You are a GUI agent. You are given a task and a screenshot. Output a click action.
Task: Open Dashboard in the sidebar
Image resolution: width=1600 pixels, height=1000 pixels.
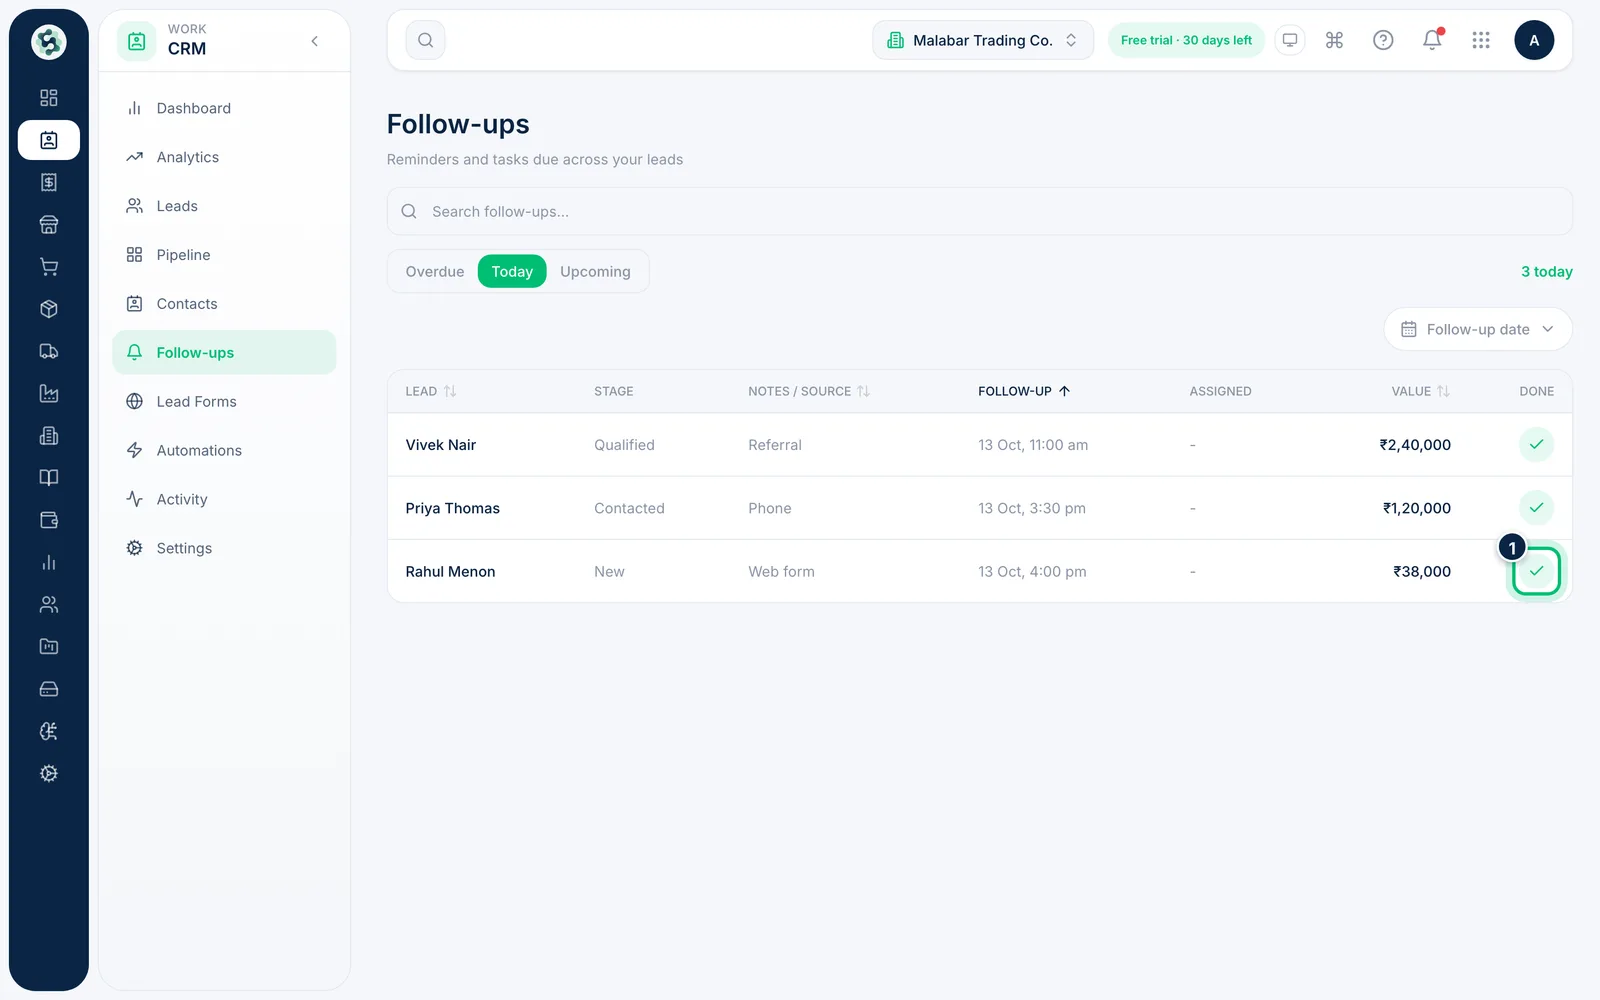(224, 108)
